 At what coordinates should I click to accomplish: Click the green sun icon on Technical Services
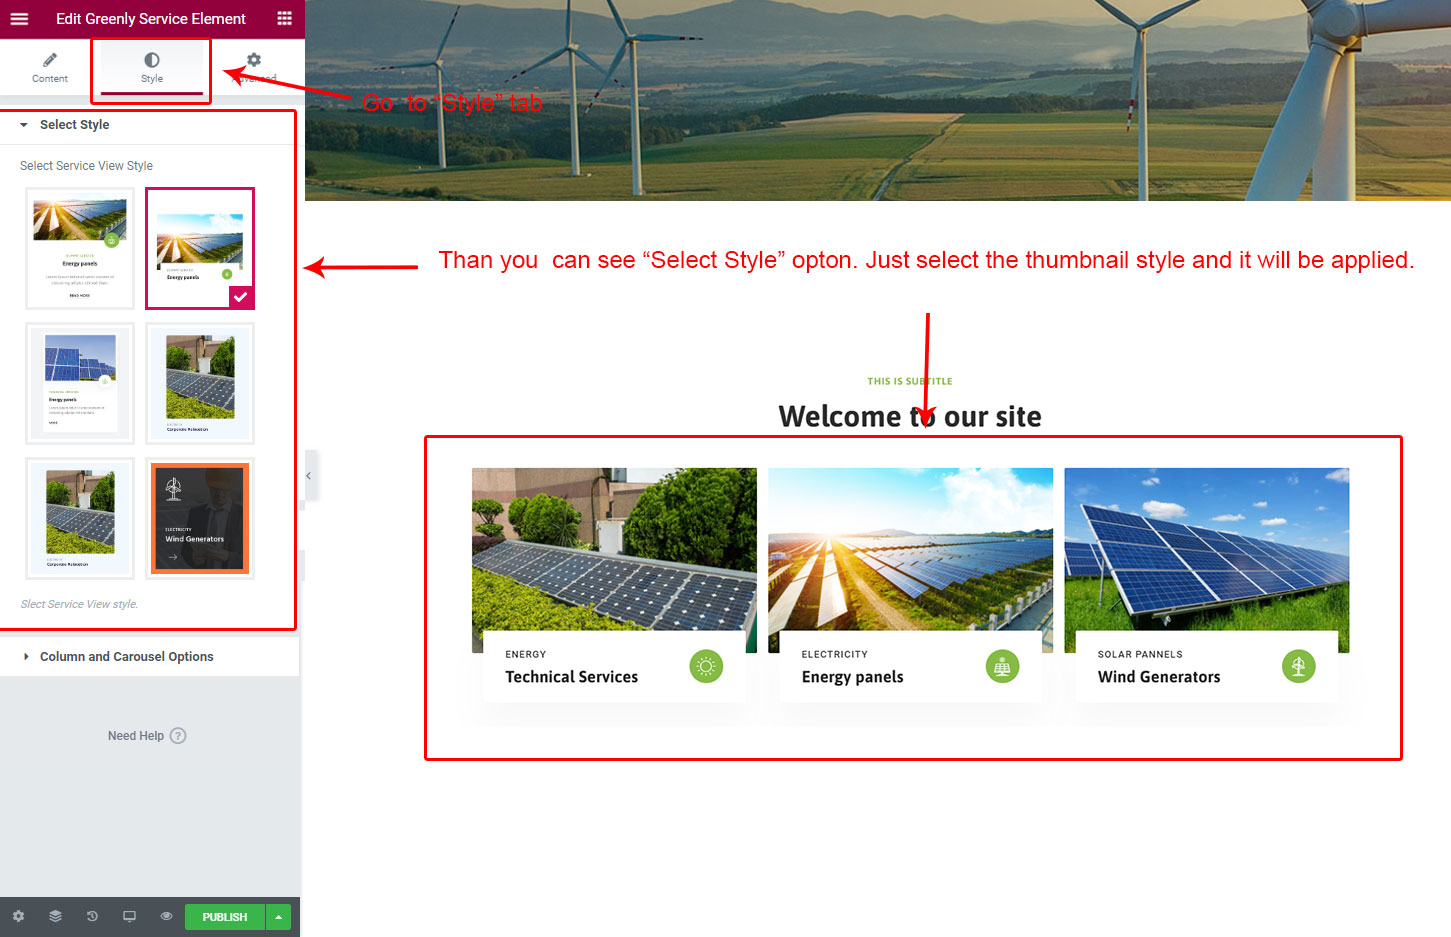705,666
